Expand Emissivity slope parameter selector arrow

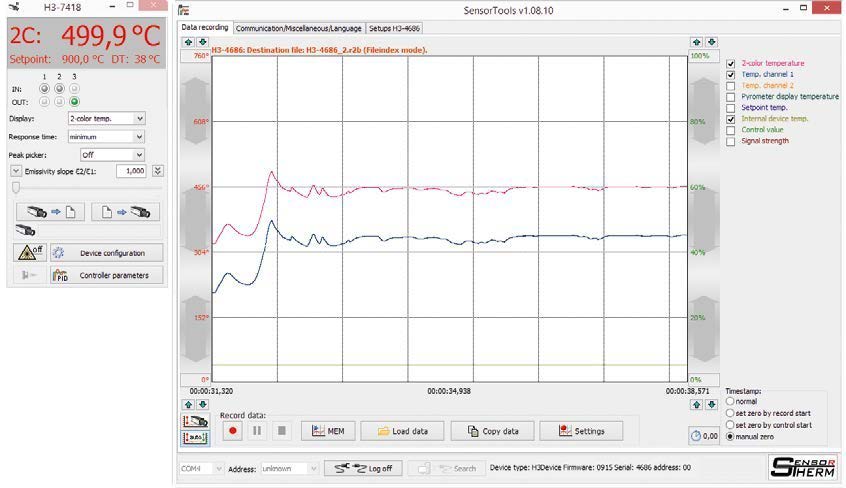click(16, 171)
